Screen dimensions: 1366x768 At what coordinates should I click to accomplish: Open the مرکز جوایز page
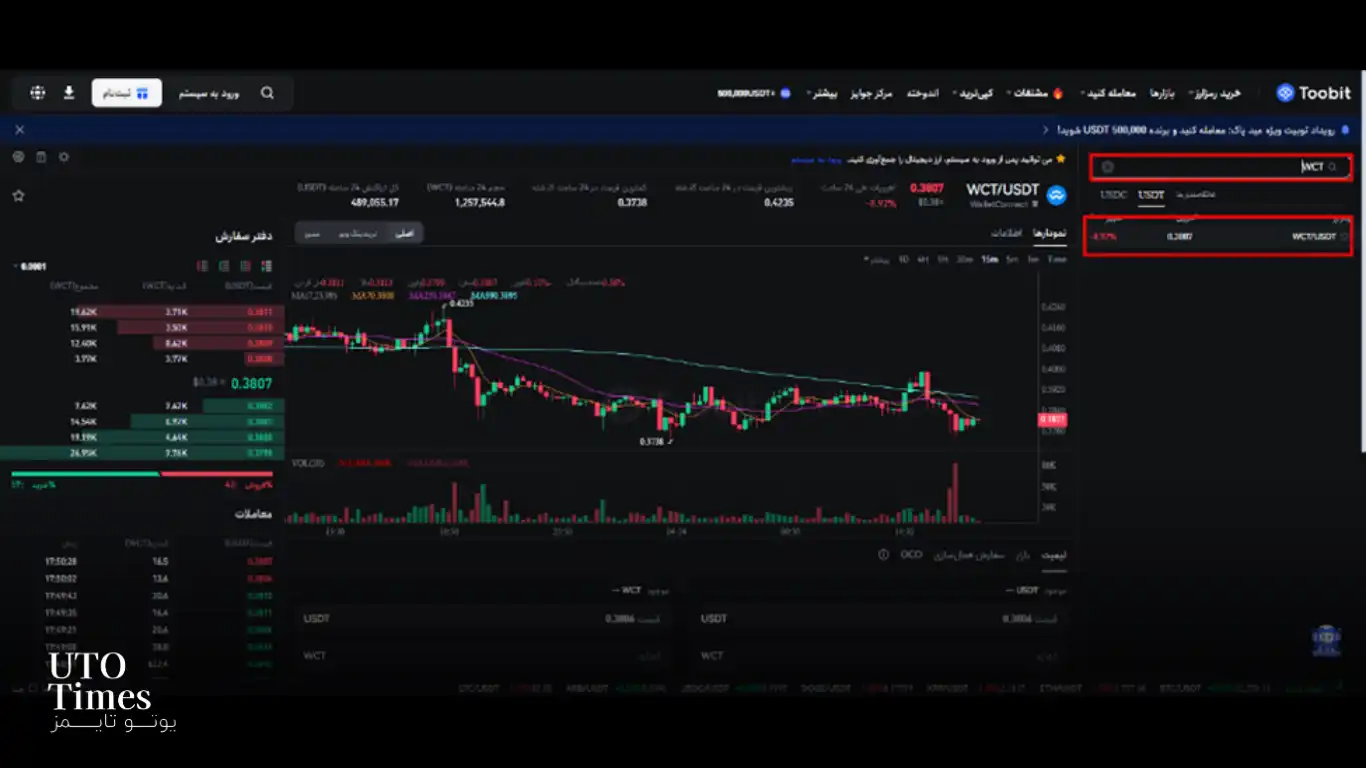coord(871,93)
